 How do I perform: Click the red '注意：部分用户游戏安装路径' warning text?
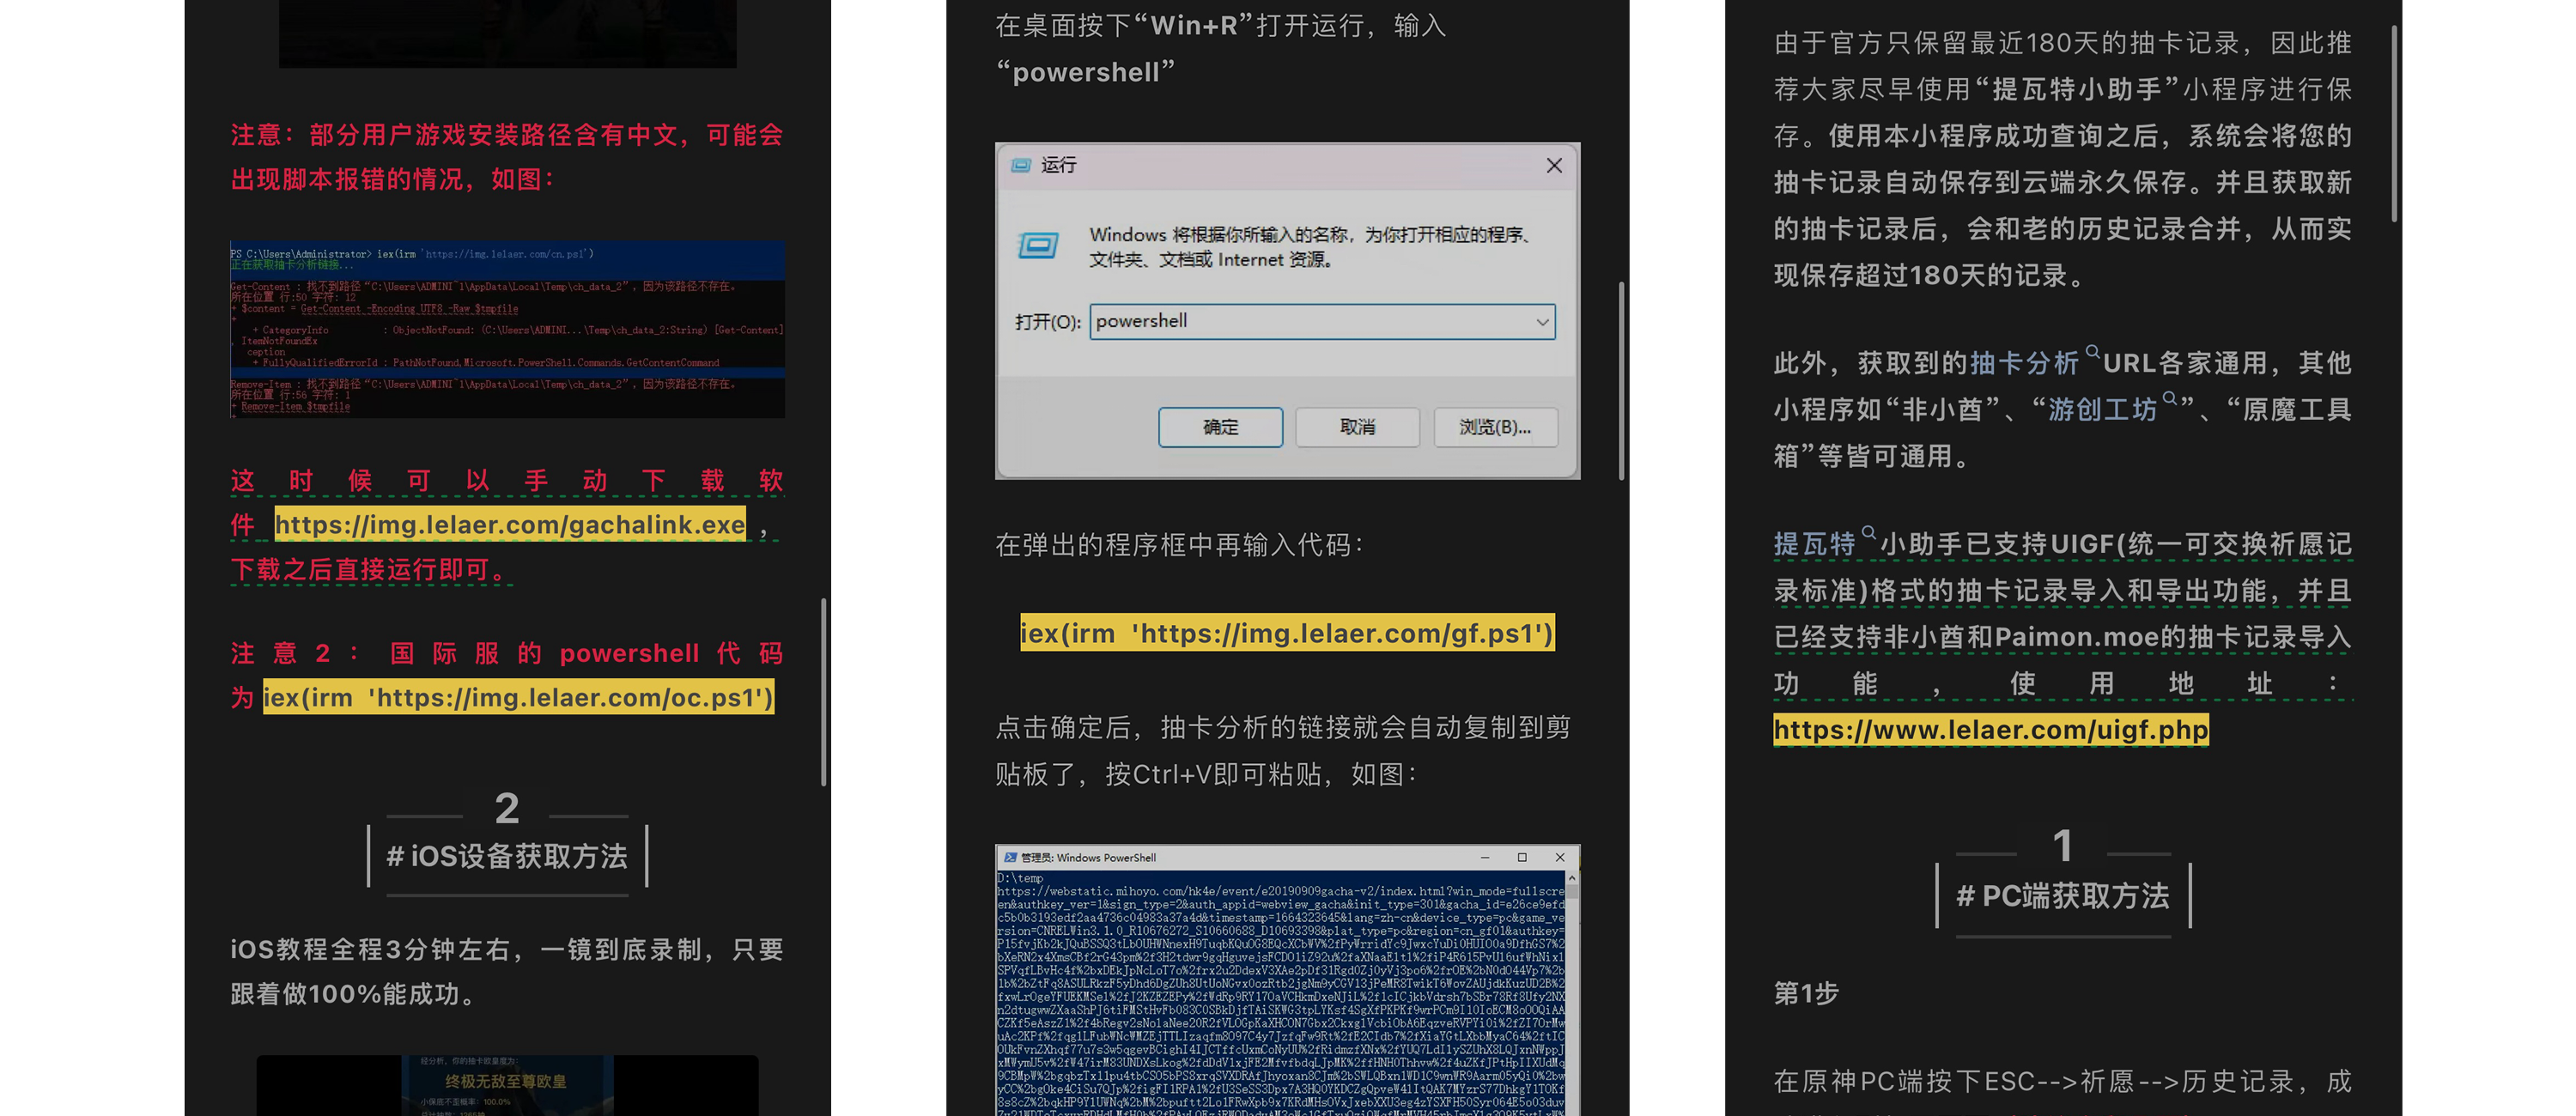(x=507, y=157)
